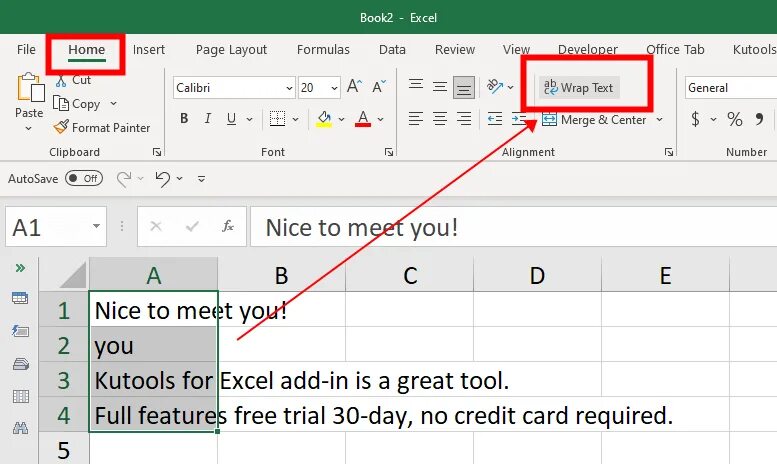Switch to the Data tab

point(392,50)
